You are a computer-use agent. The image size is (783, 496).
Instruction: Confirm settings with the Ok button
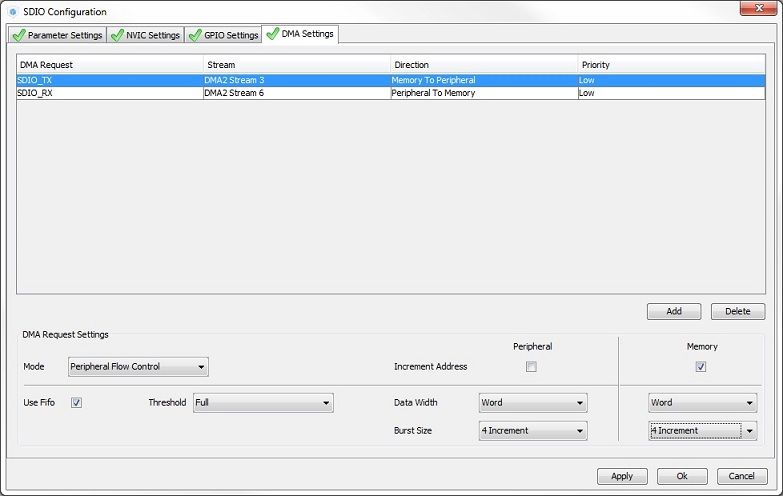point(682,476)
